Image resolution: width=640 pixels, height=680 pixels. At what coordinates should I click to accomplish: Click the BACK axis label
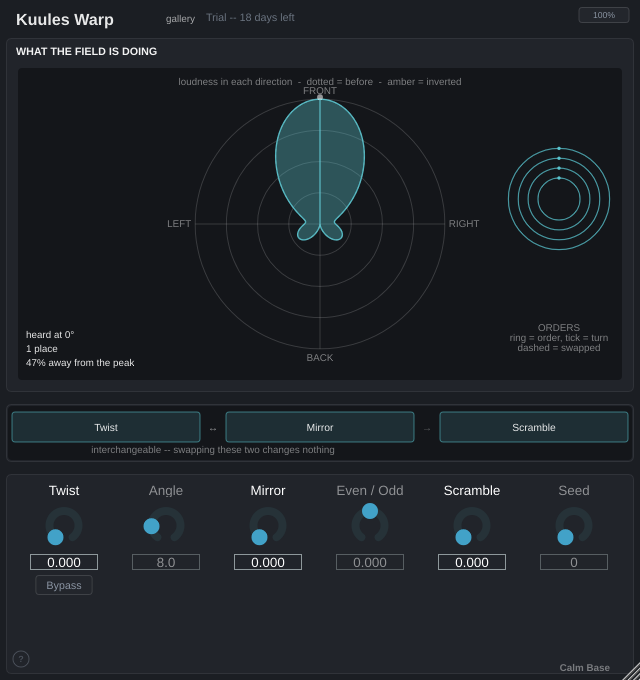click(320, 357)
